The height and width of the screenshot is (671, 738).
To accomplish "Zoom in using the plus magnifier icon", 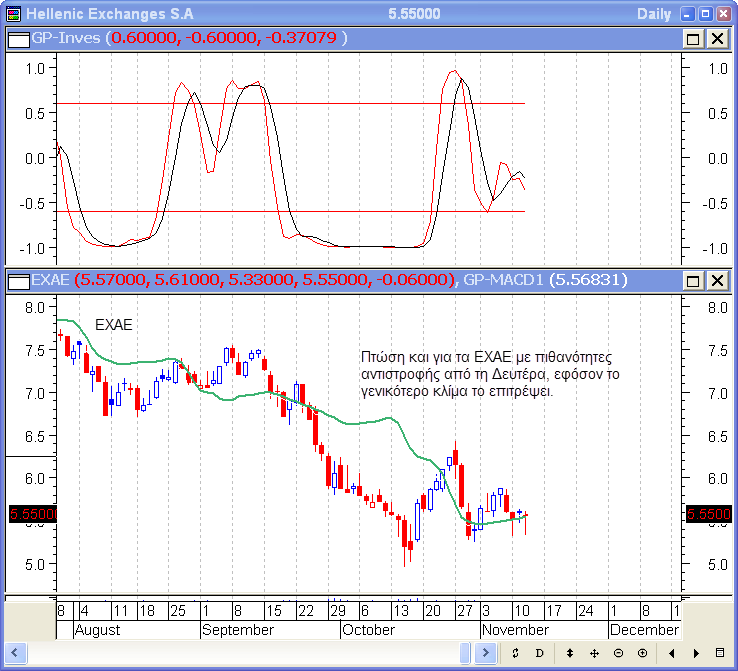I will click(642, 653).
